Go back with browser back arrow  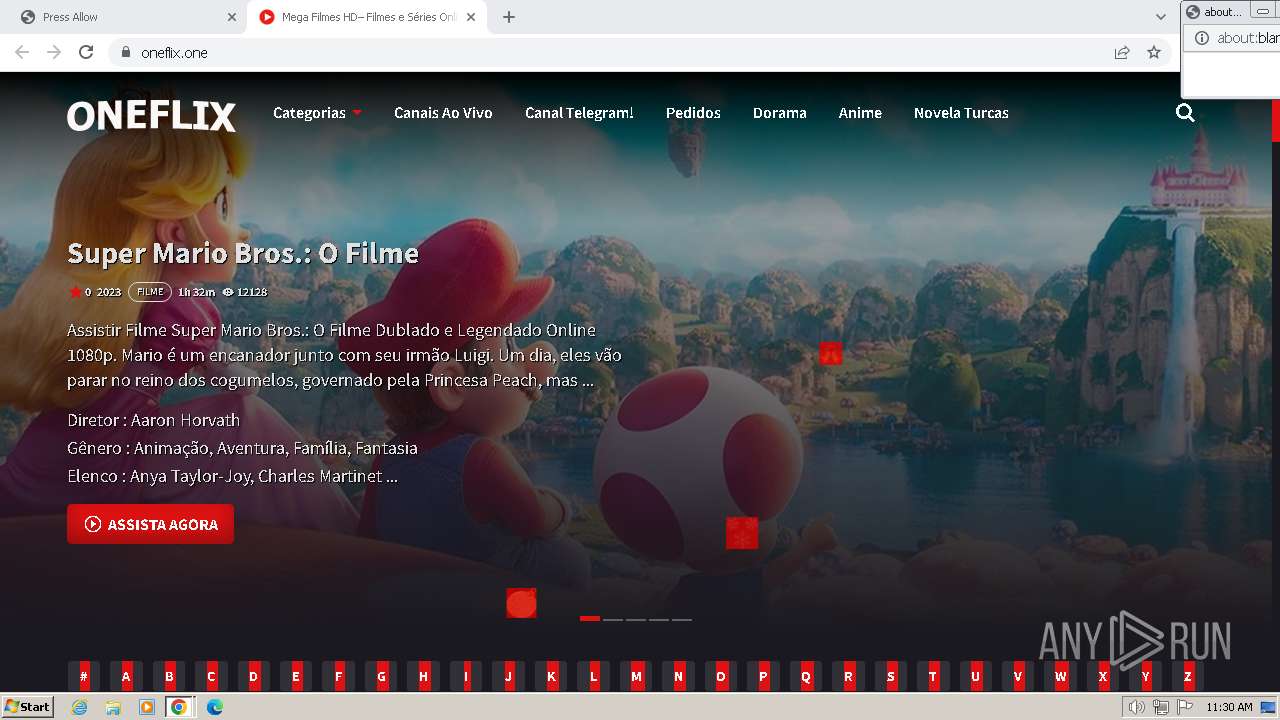pos(22,52)
